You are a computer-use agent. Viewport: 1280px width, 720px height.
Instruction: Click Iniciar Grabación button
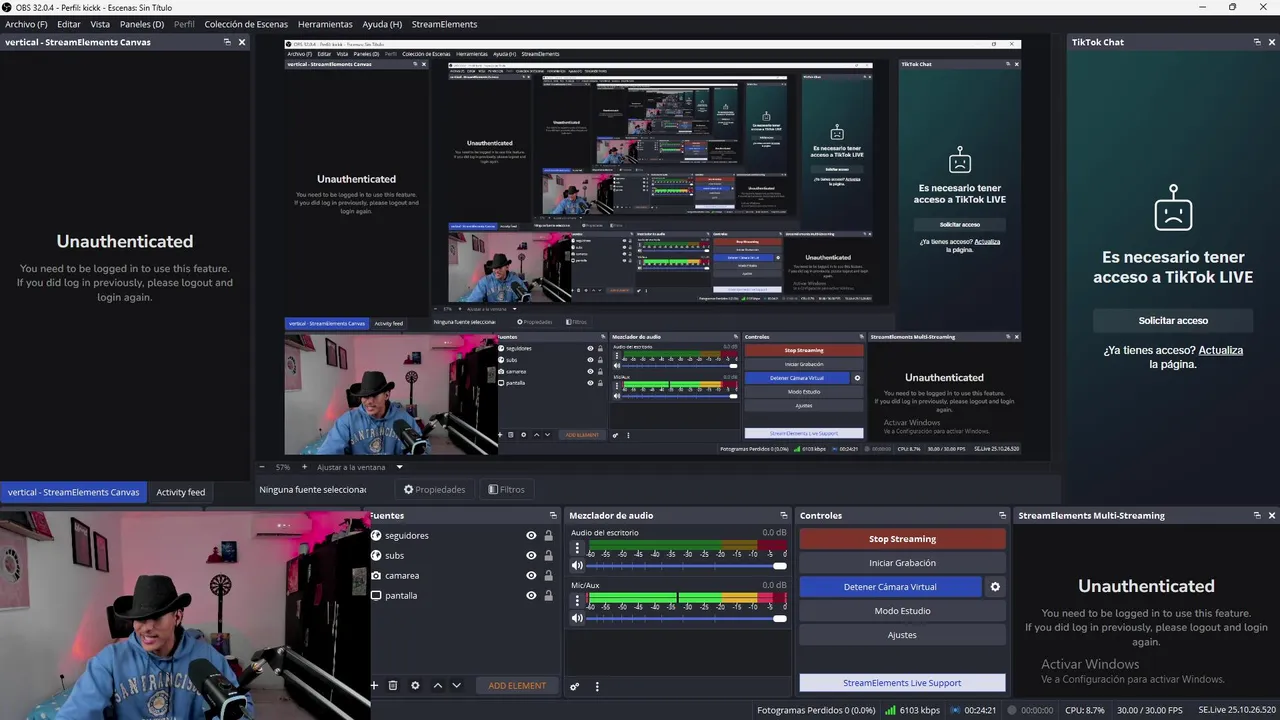pos(902,563)
